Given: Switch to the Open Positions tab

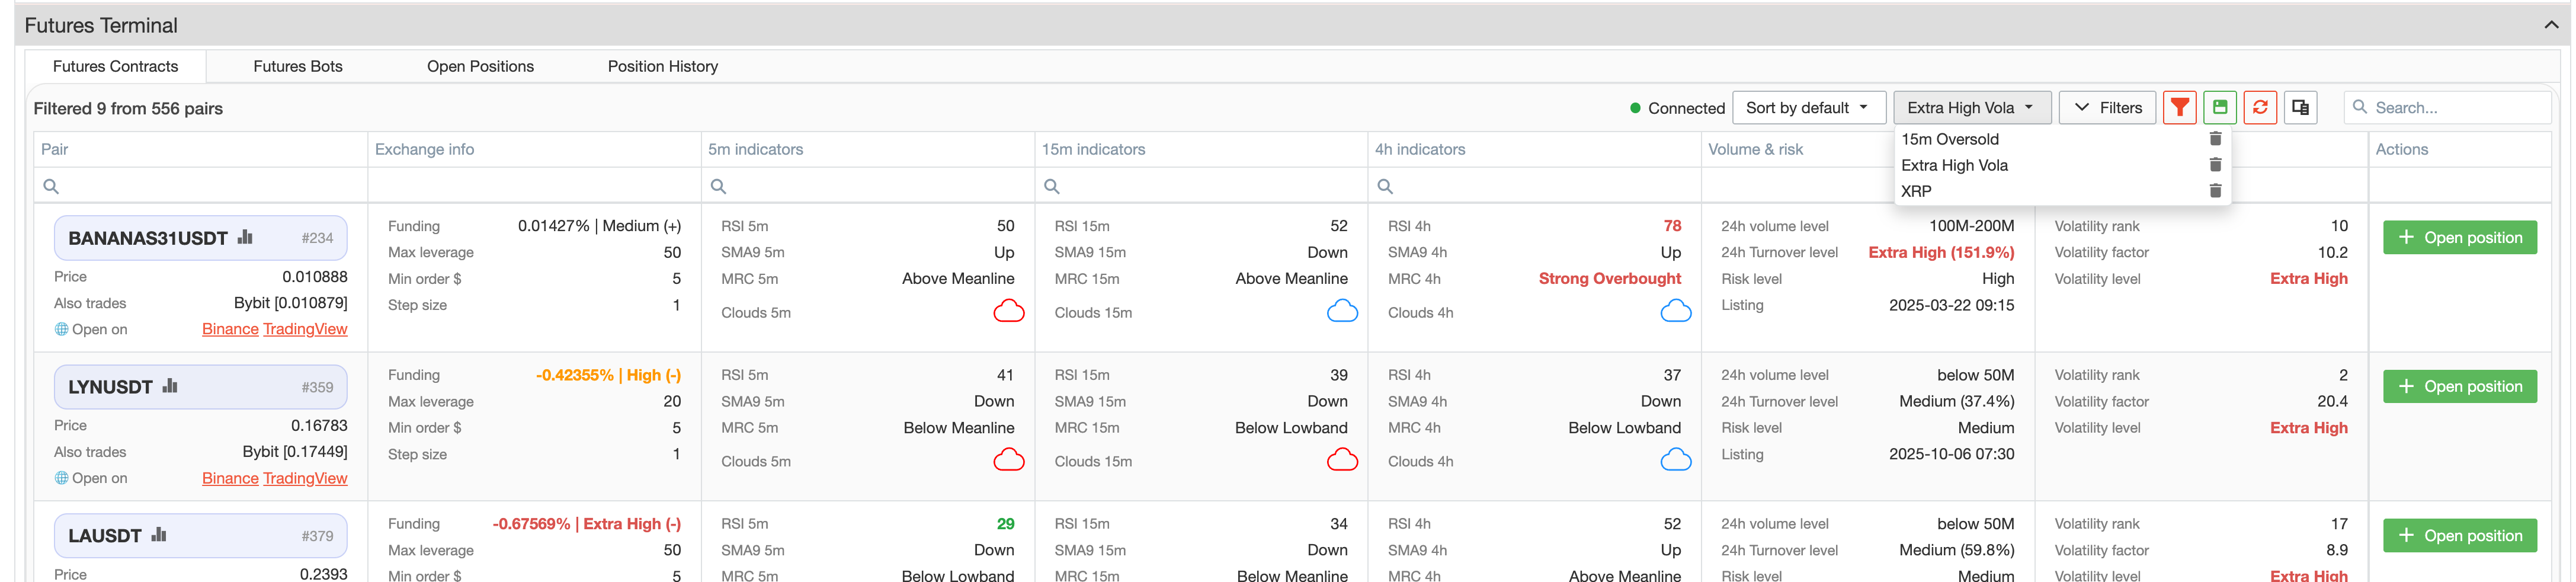Looking at the screenshot, I should 480,66.
